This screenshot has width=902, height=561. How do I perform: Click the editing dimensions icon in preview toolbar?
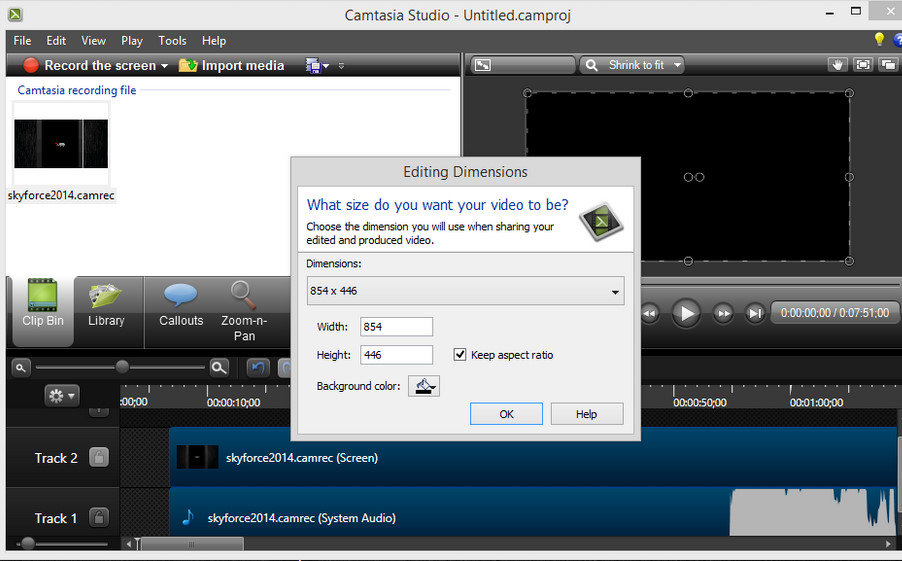(483, 65)
